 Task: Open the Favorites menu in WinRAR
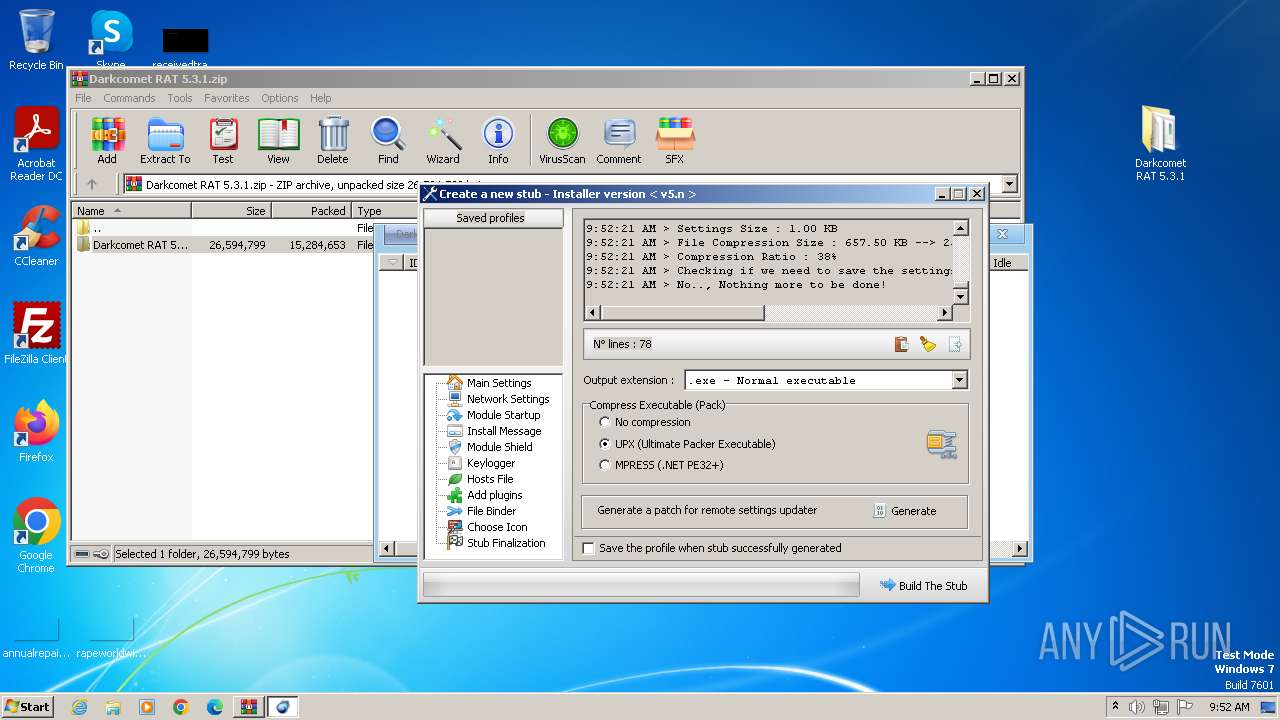(227, 98)
